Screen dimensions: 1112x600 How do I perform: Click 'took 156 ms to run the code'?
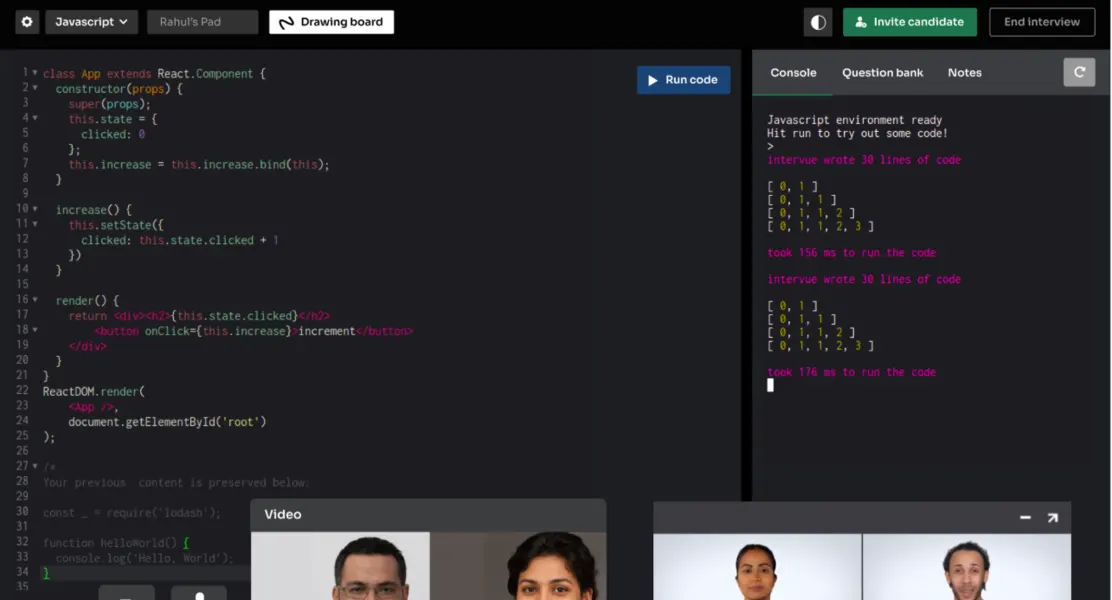pos(851,252)
